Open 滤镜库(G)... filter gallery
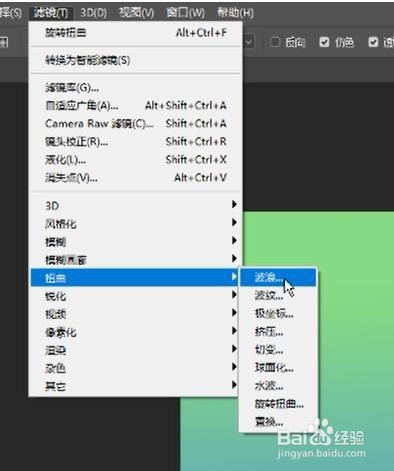The width and height of the screenshot is (394, 471). coord(136,88)
